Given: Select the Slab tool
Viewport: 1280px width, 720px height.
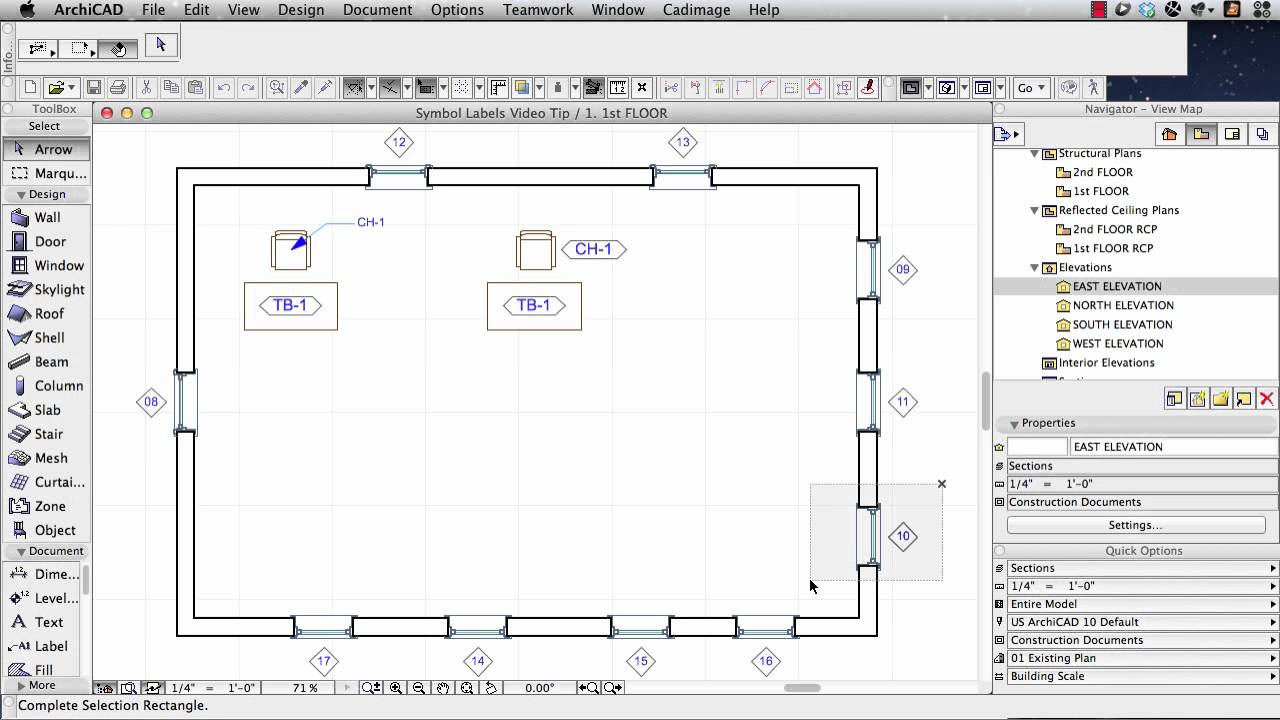Looking at the screenshot, I should click(46, 409).
